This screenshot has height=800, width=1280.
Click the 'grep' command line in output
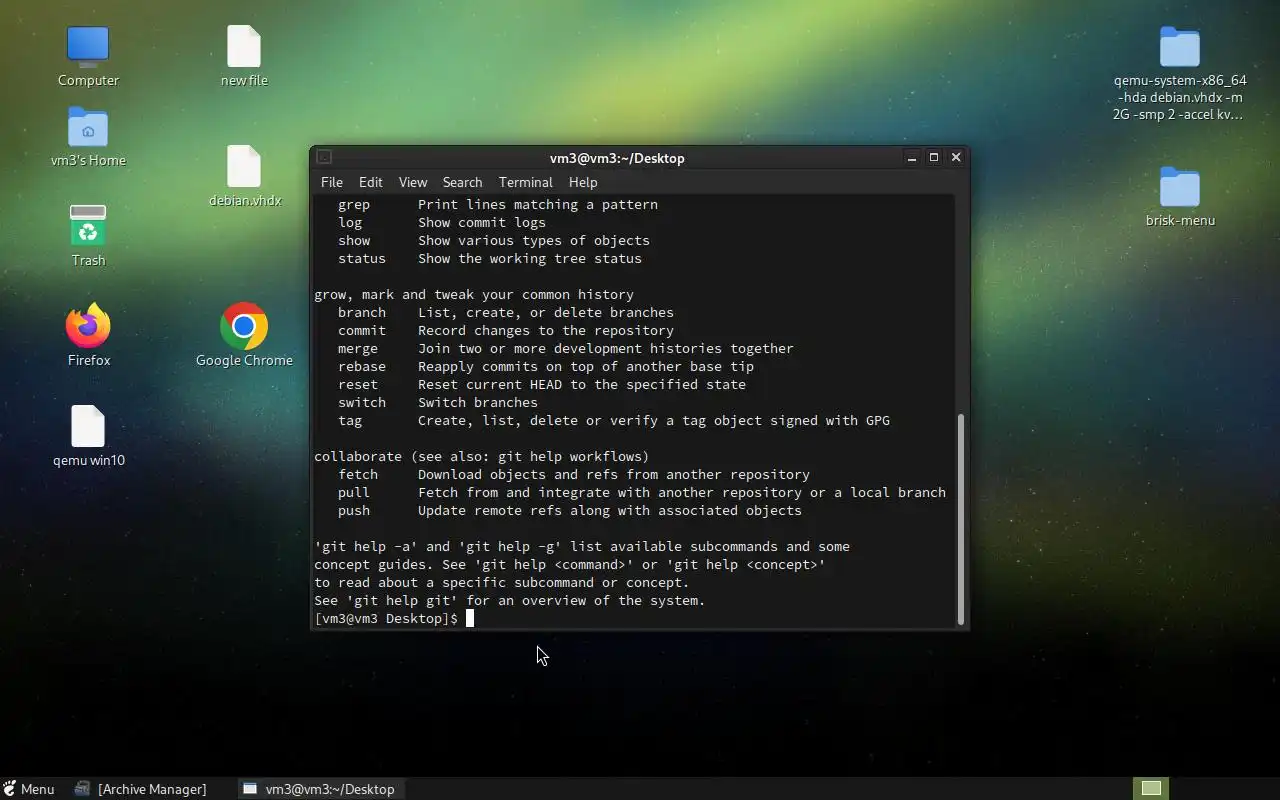pos(498,205)
